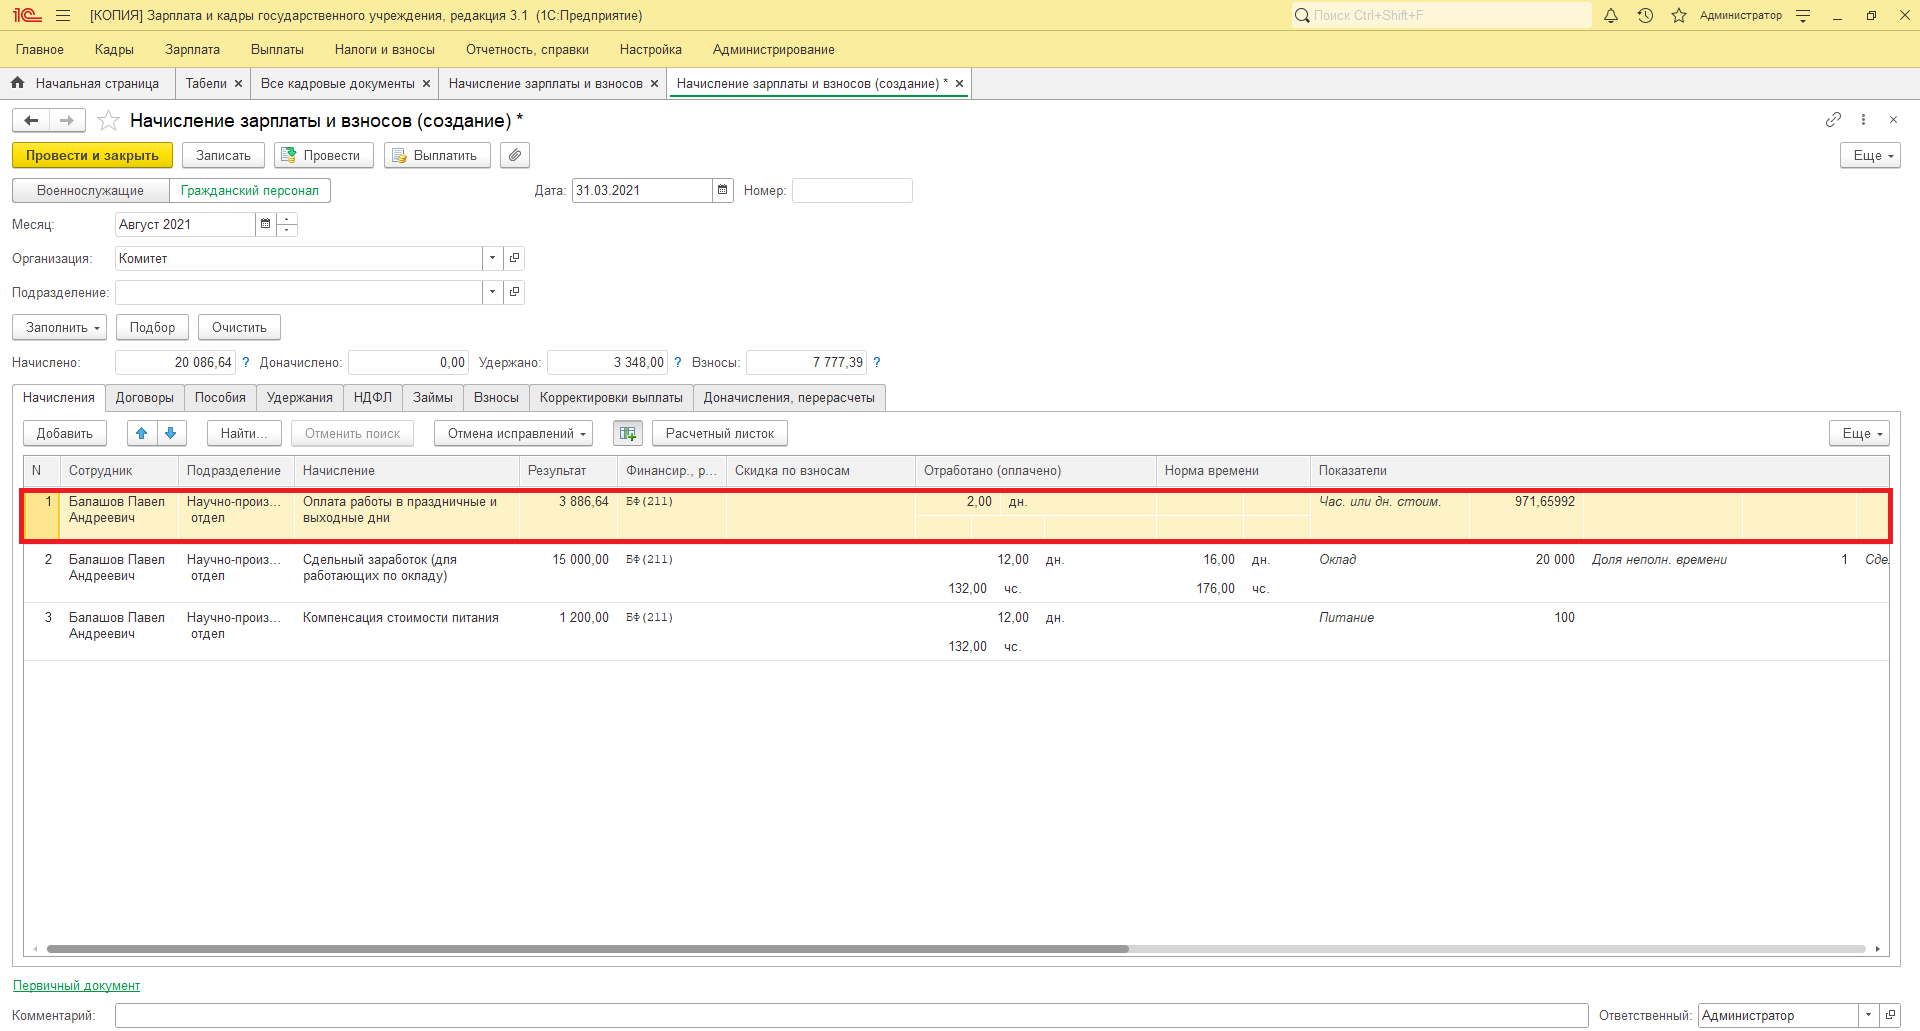Open Ответственный record with the open icon
Viewport: 1920px width, 1031px height.
coord(1890,1016)
